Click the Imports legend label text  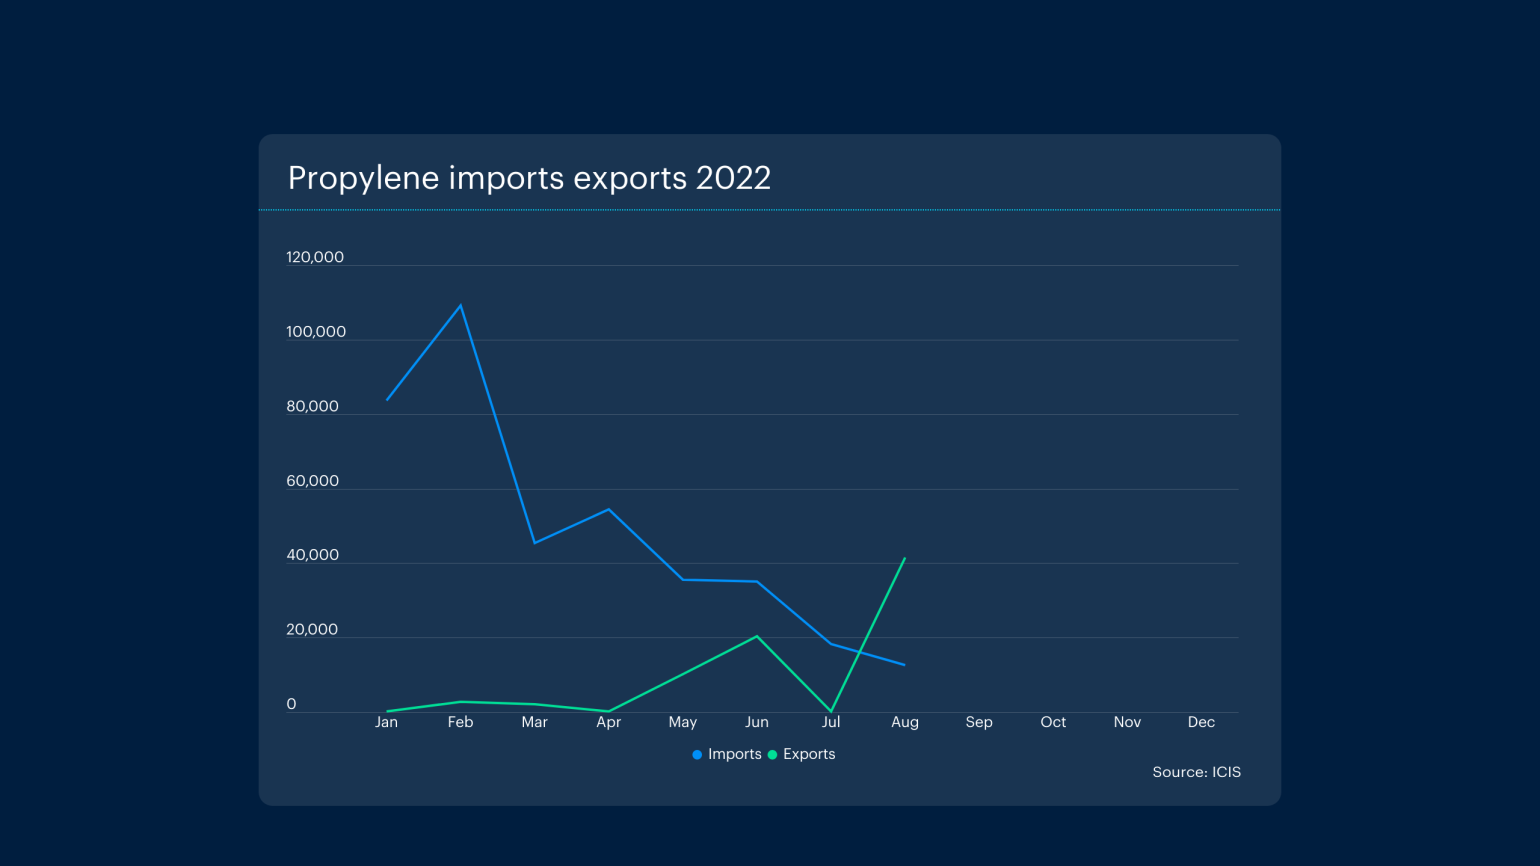tap(736, 754)
